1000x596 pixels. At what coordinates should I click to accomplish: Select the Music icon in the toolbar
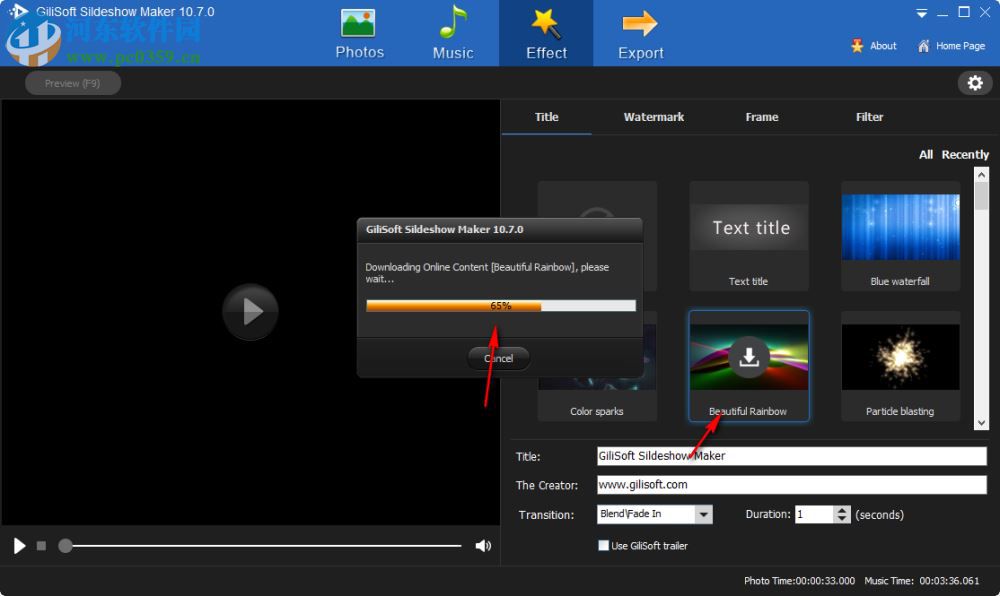[452, 33]
